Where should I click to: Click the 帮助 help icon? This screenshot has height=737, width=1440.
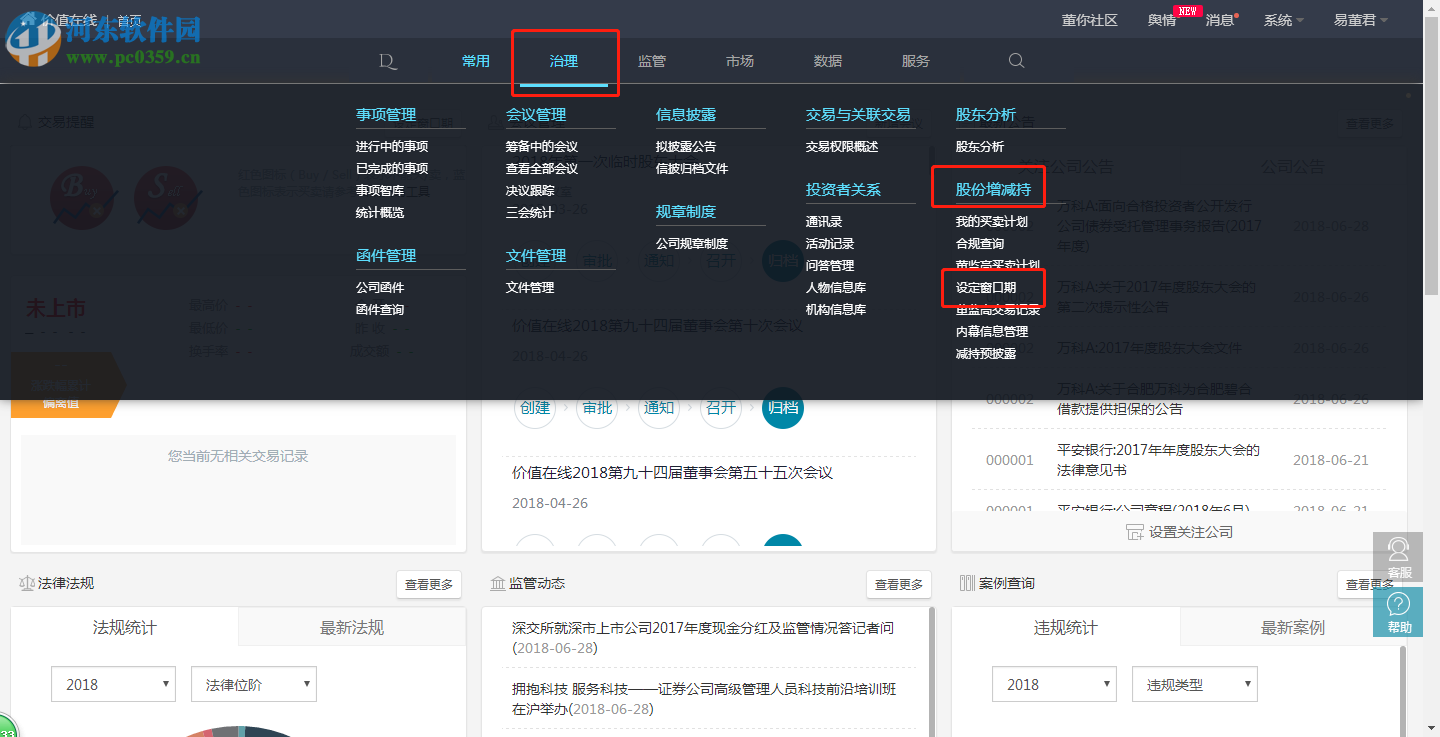(x=1398, y=611)
